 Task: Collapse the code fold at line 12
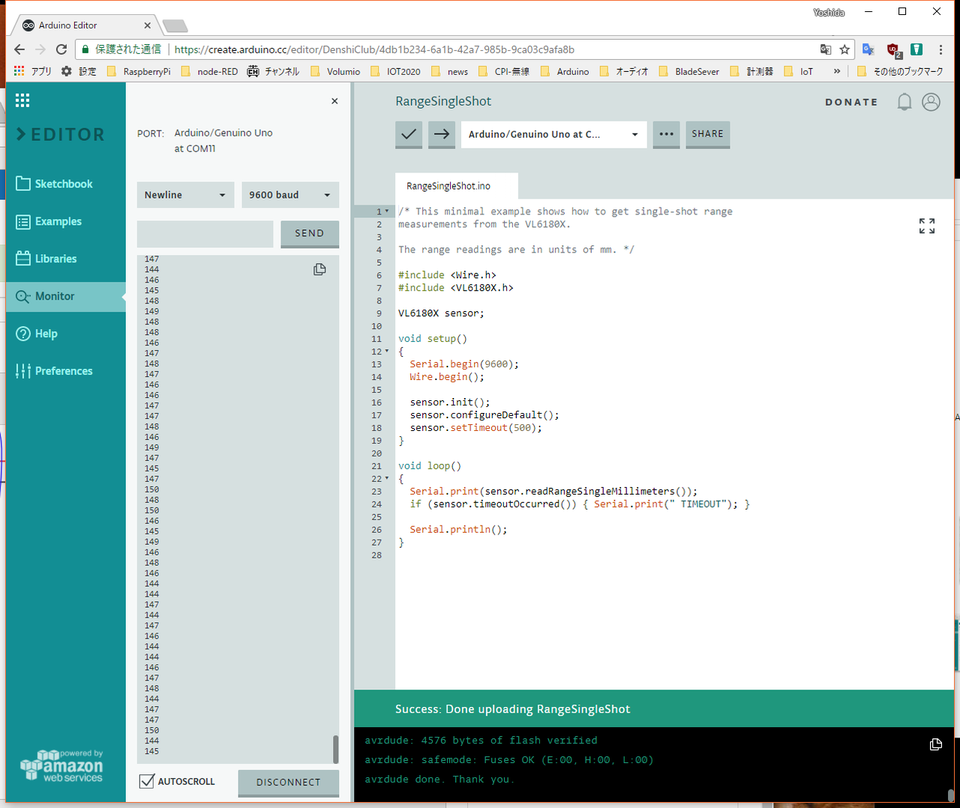coord(387,352)
